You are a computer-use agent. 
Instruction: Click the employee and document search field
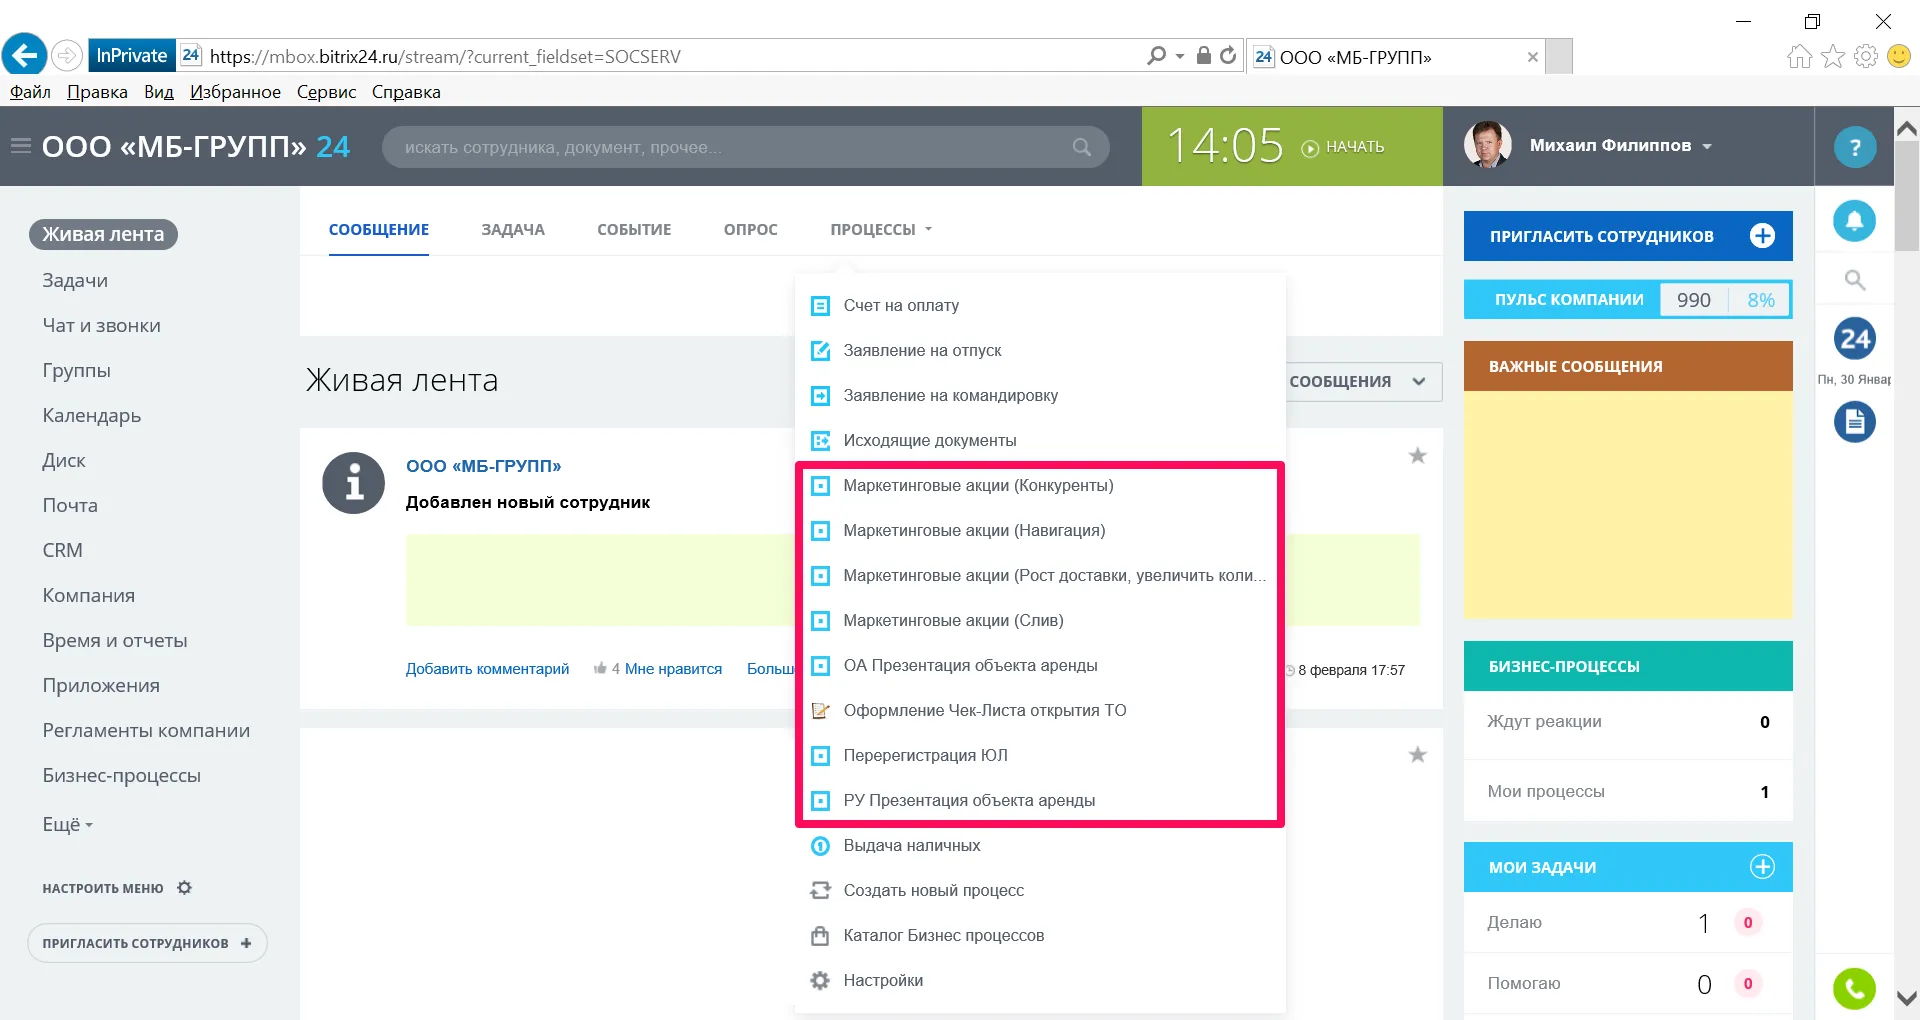pyautogui.click(x=730, y=147)
